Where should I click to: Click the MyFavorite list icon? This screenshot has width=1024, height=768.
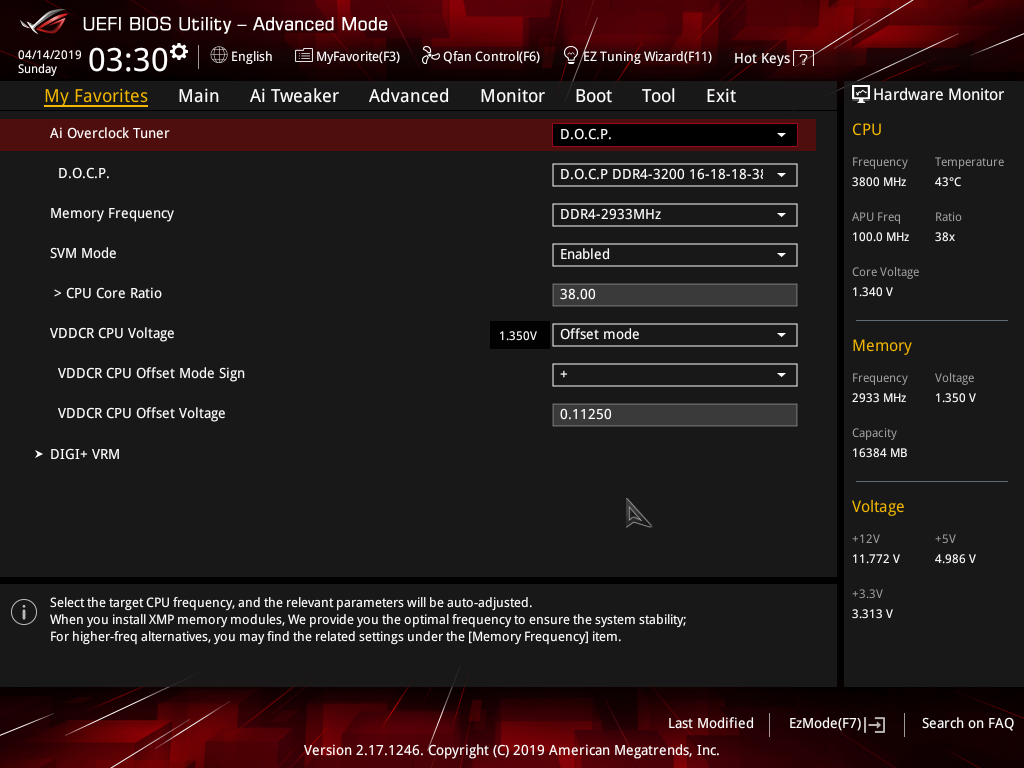point(303,56)
